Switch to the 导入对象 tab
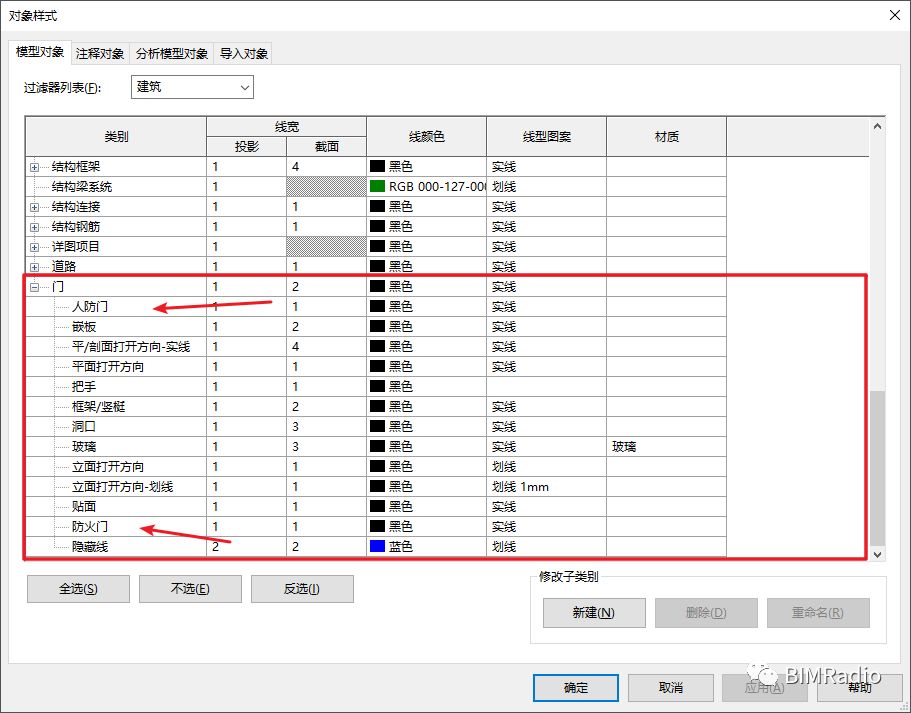 click(243, 53)
